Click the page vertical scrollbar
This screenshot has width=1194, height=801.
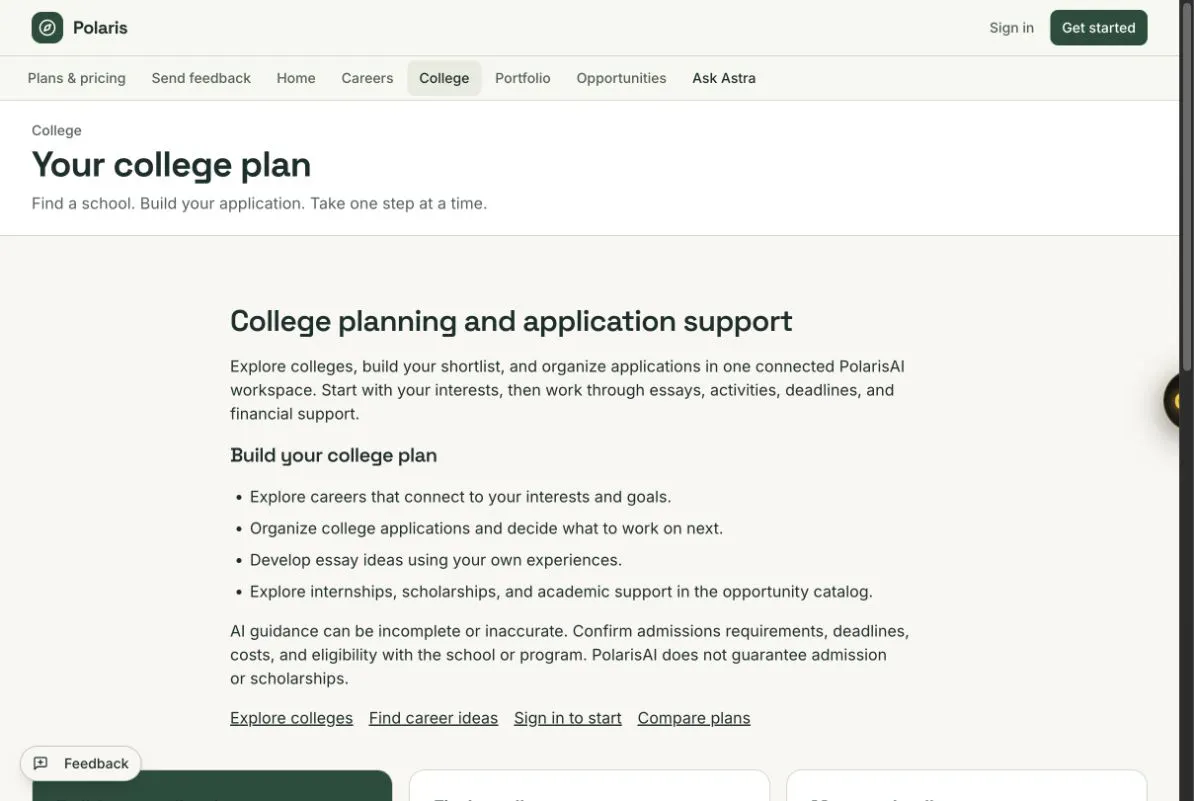tap(1186, 400)
